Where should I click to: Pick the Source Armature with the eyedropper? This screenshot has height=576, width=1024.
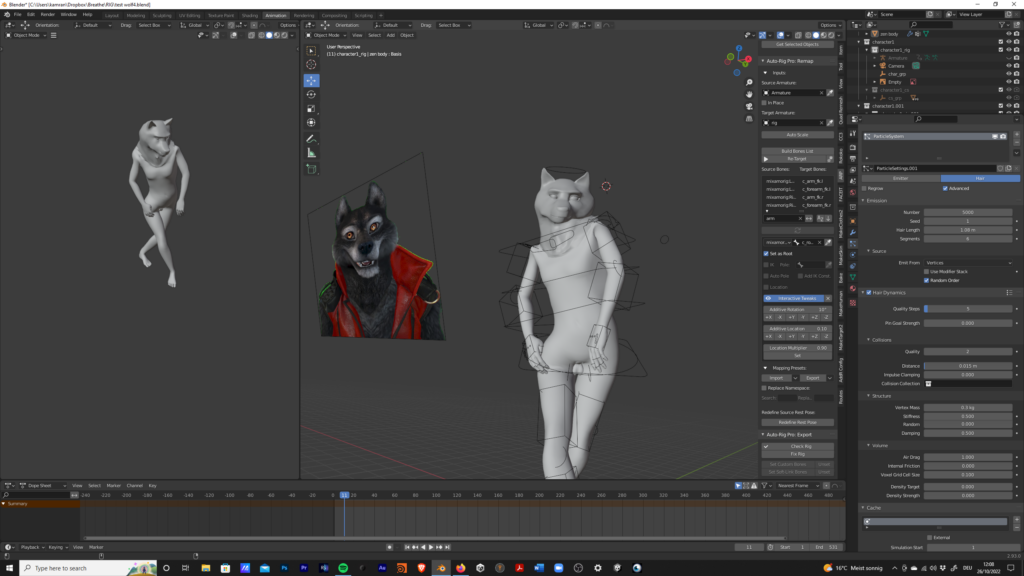coord(830,93)
